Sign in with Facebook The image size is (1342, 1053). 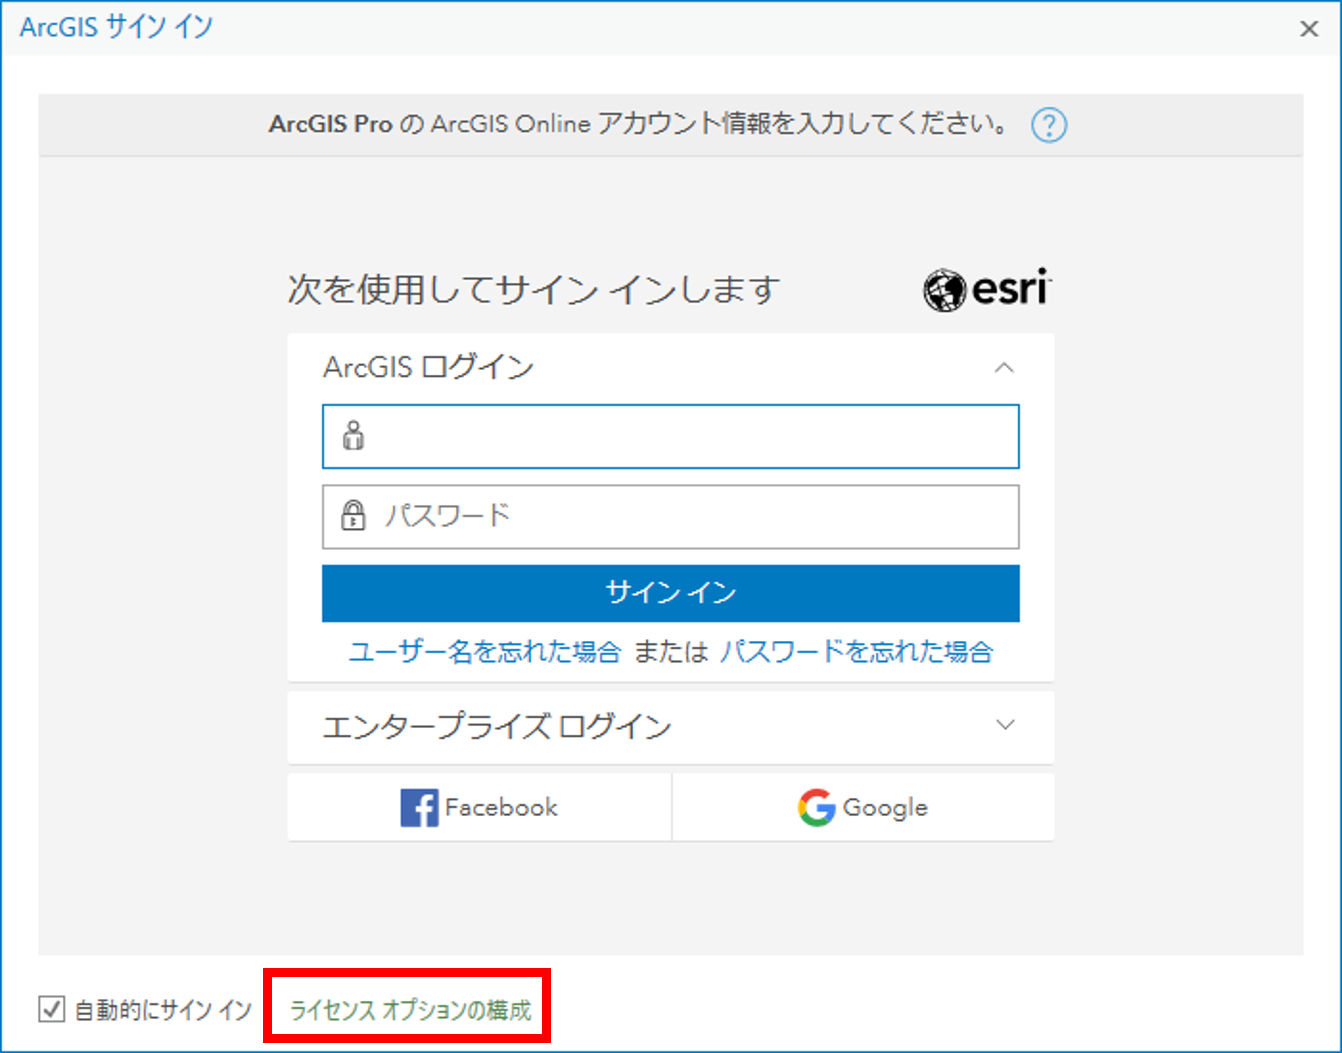tap(479, 807)
